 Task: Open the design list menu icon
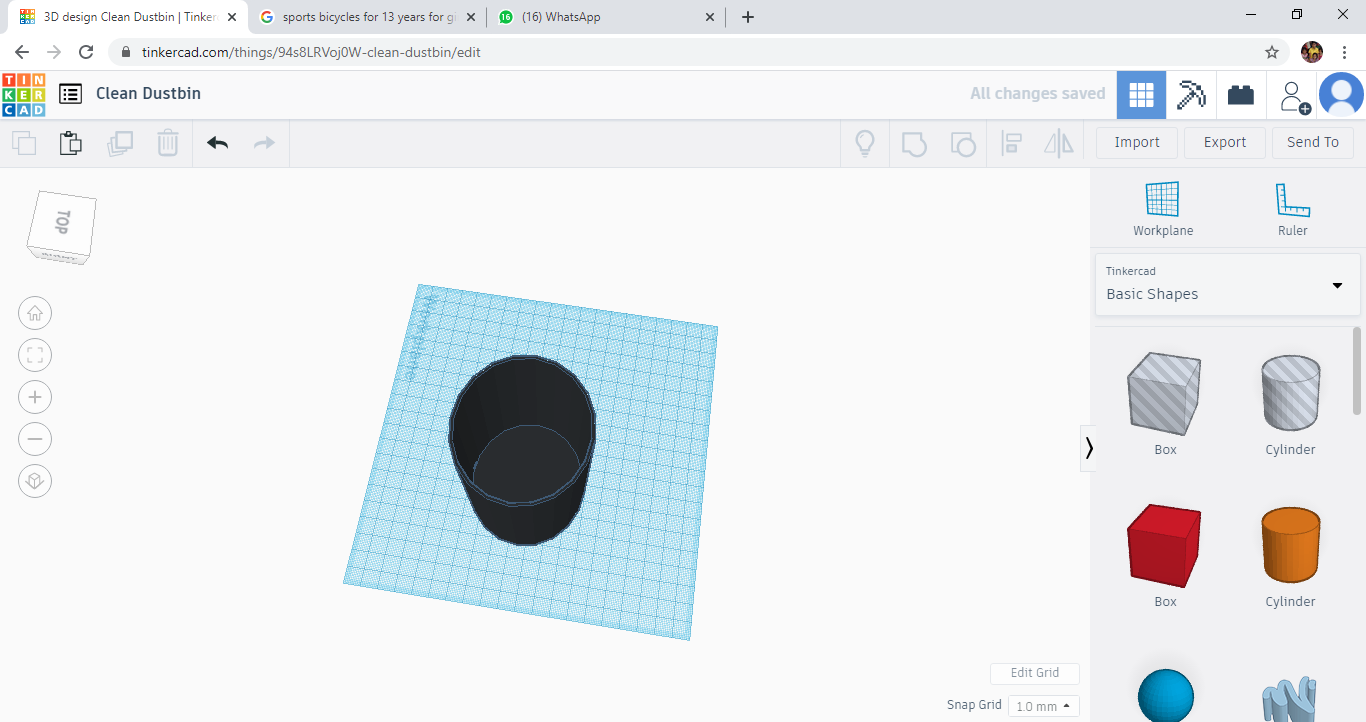(x=70, y=94)
